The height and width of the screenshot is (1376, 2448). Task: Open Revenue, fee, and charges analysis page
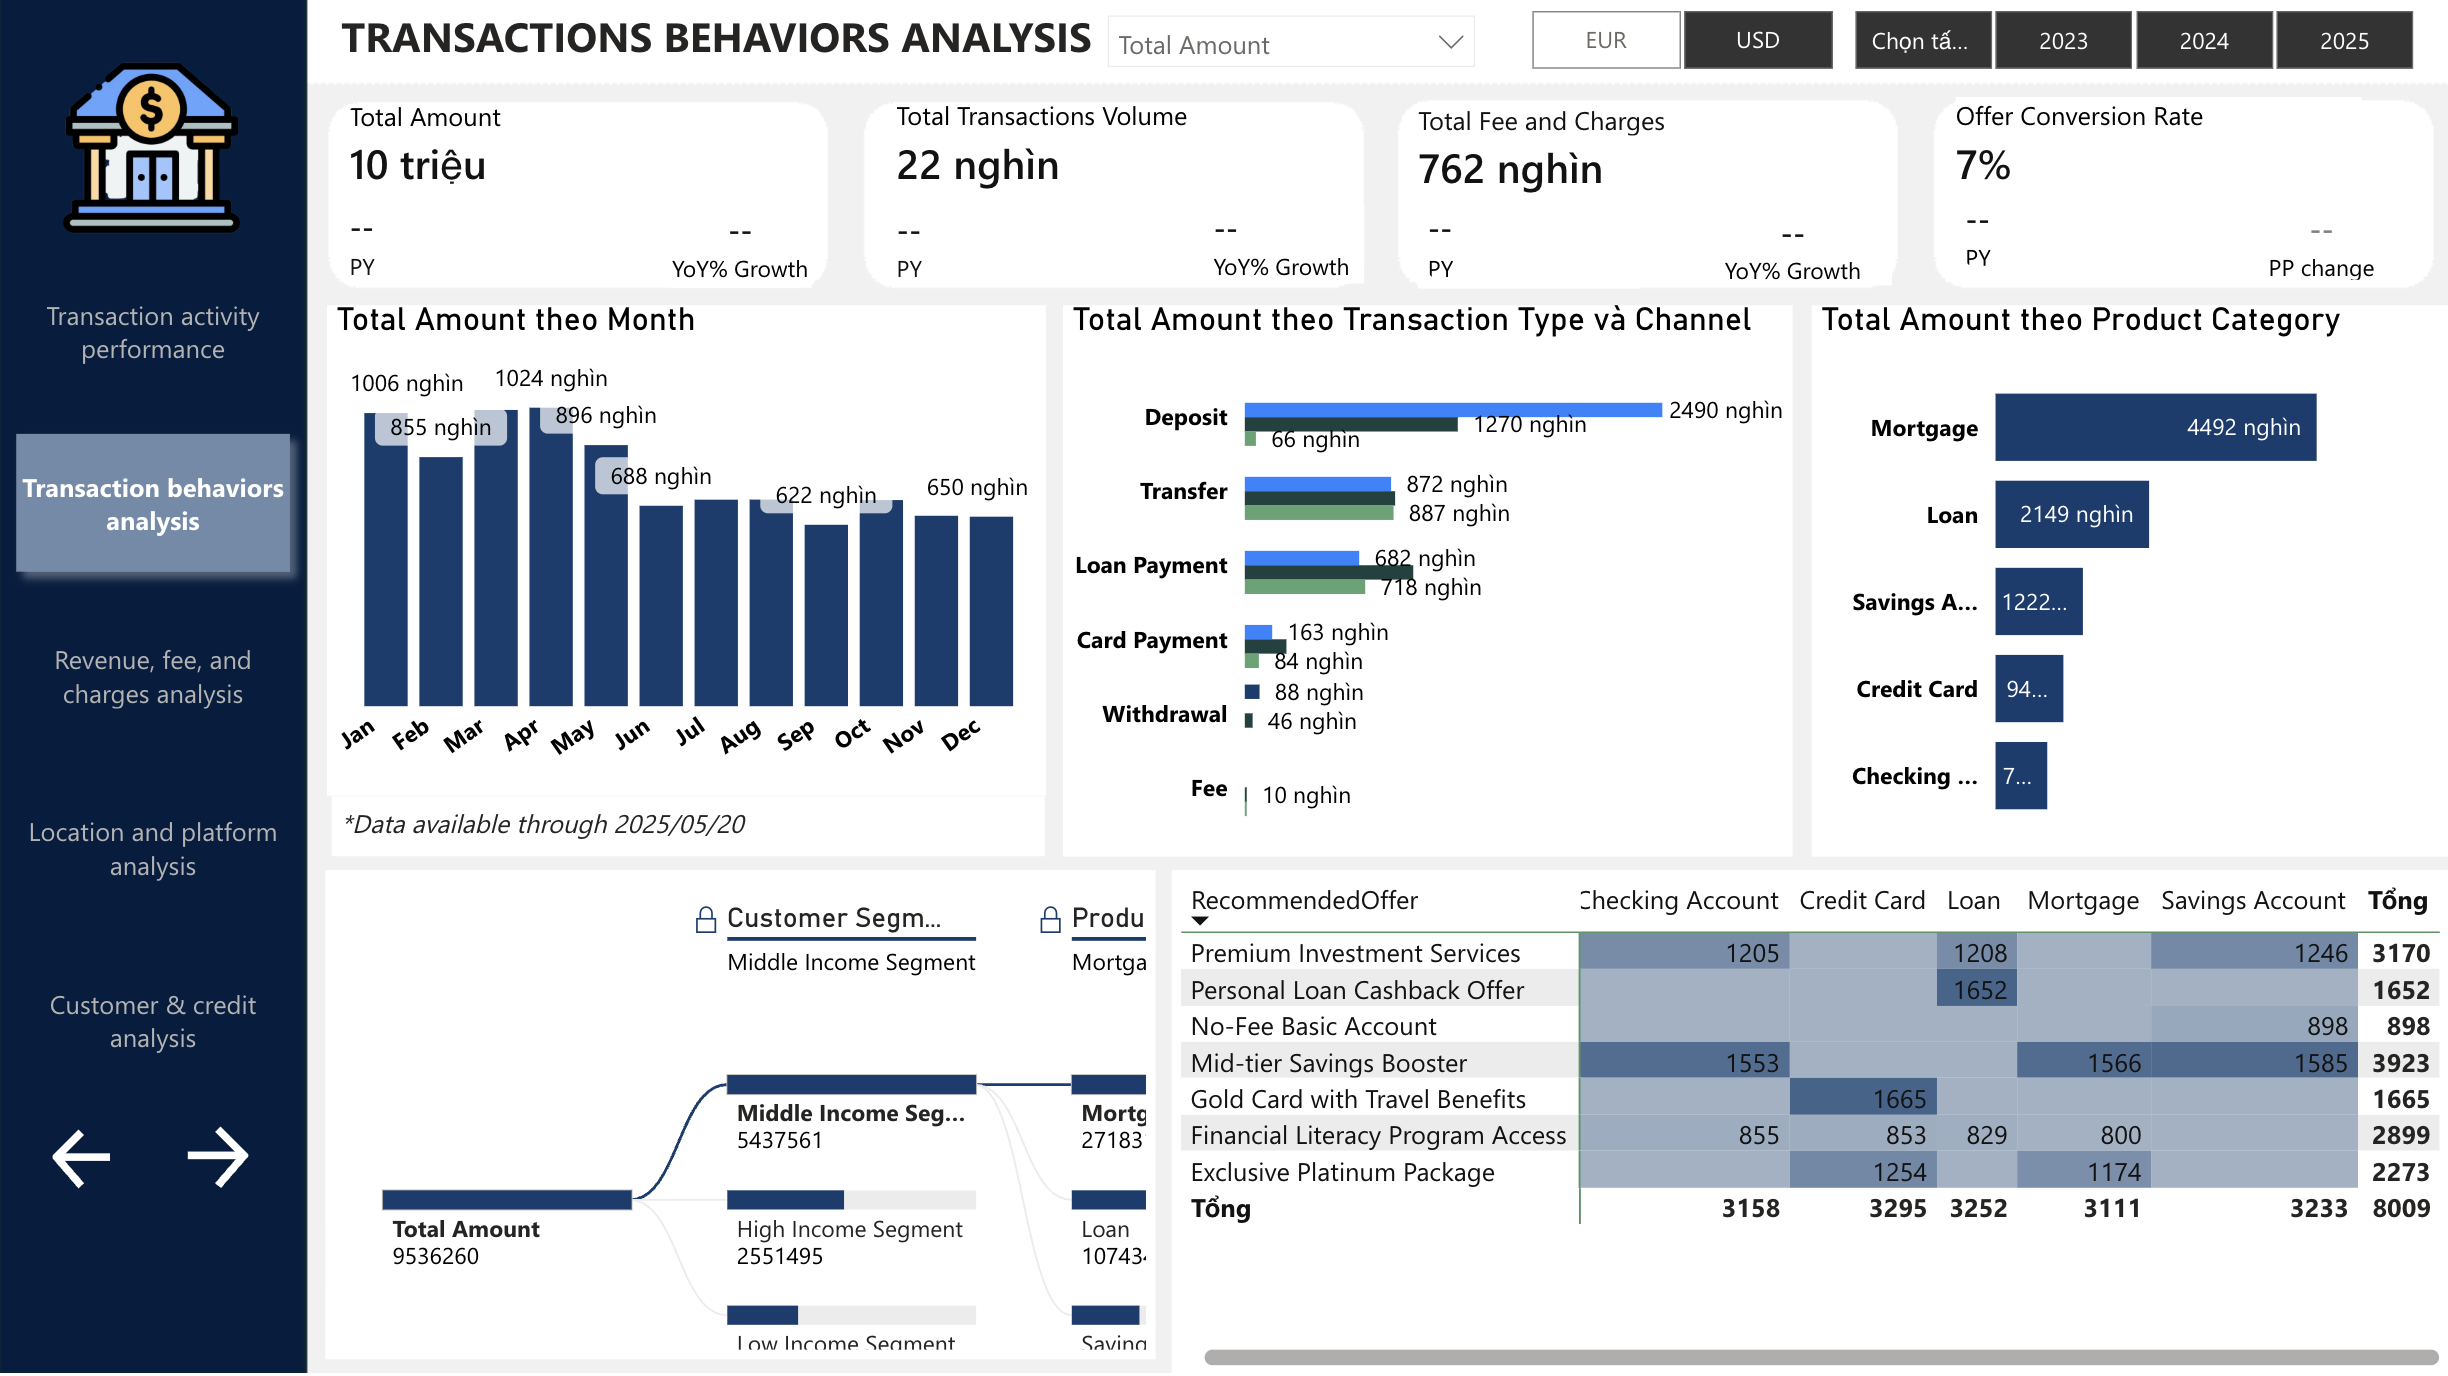pos(151,677)
